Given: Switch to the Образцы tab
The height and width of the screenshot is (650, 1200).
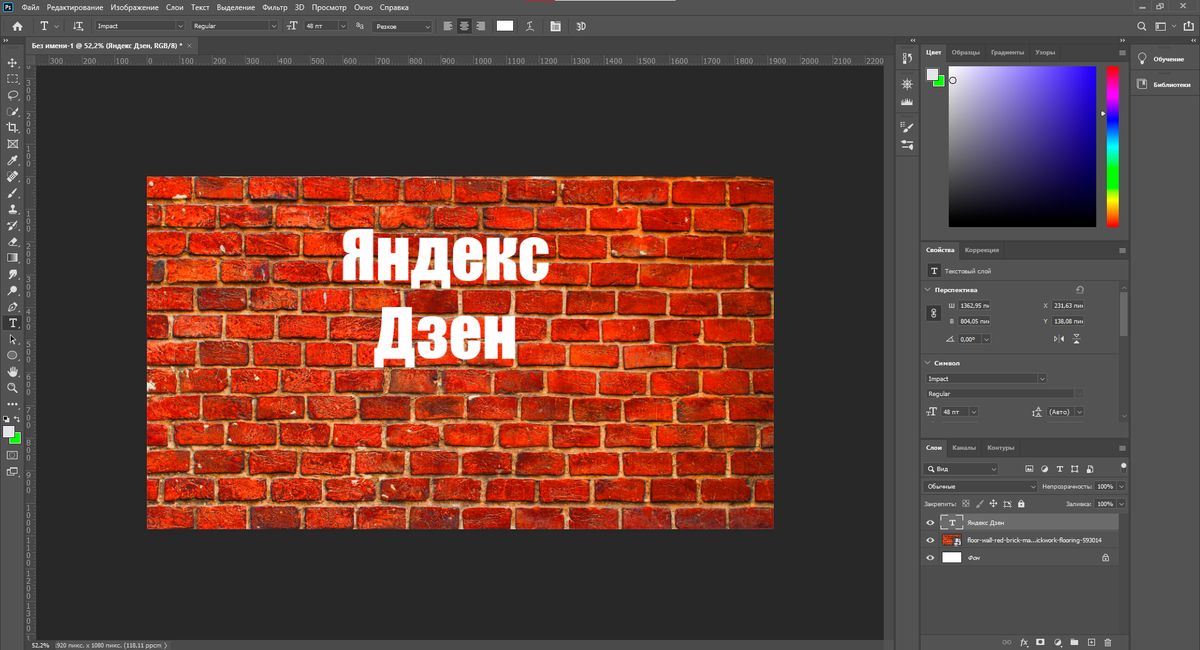Looking at the screenshot, I should (x=966, y=52).
